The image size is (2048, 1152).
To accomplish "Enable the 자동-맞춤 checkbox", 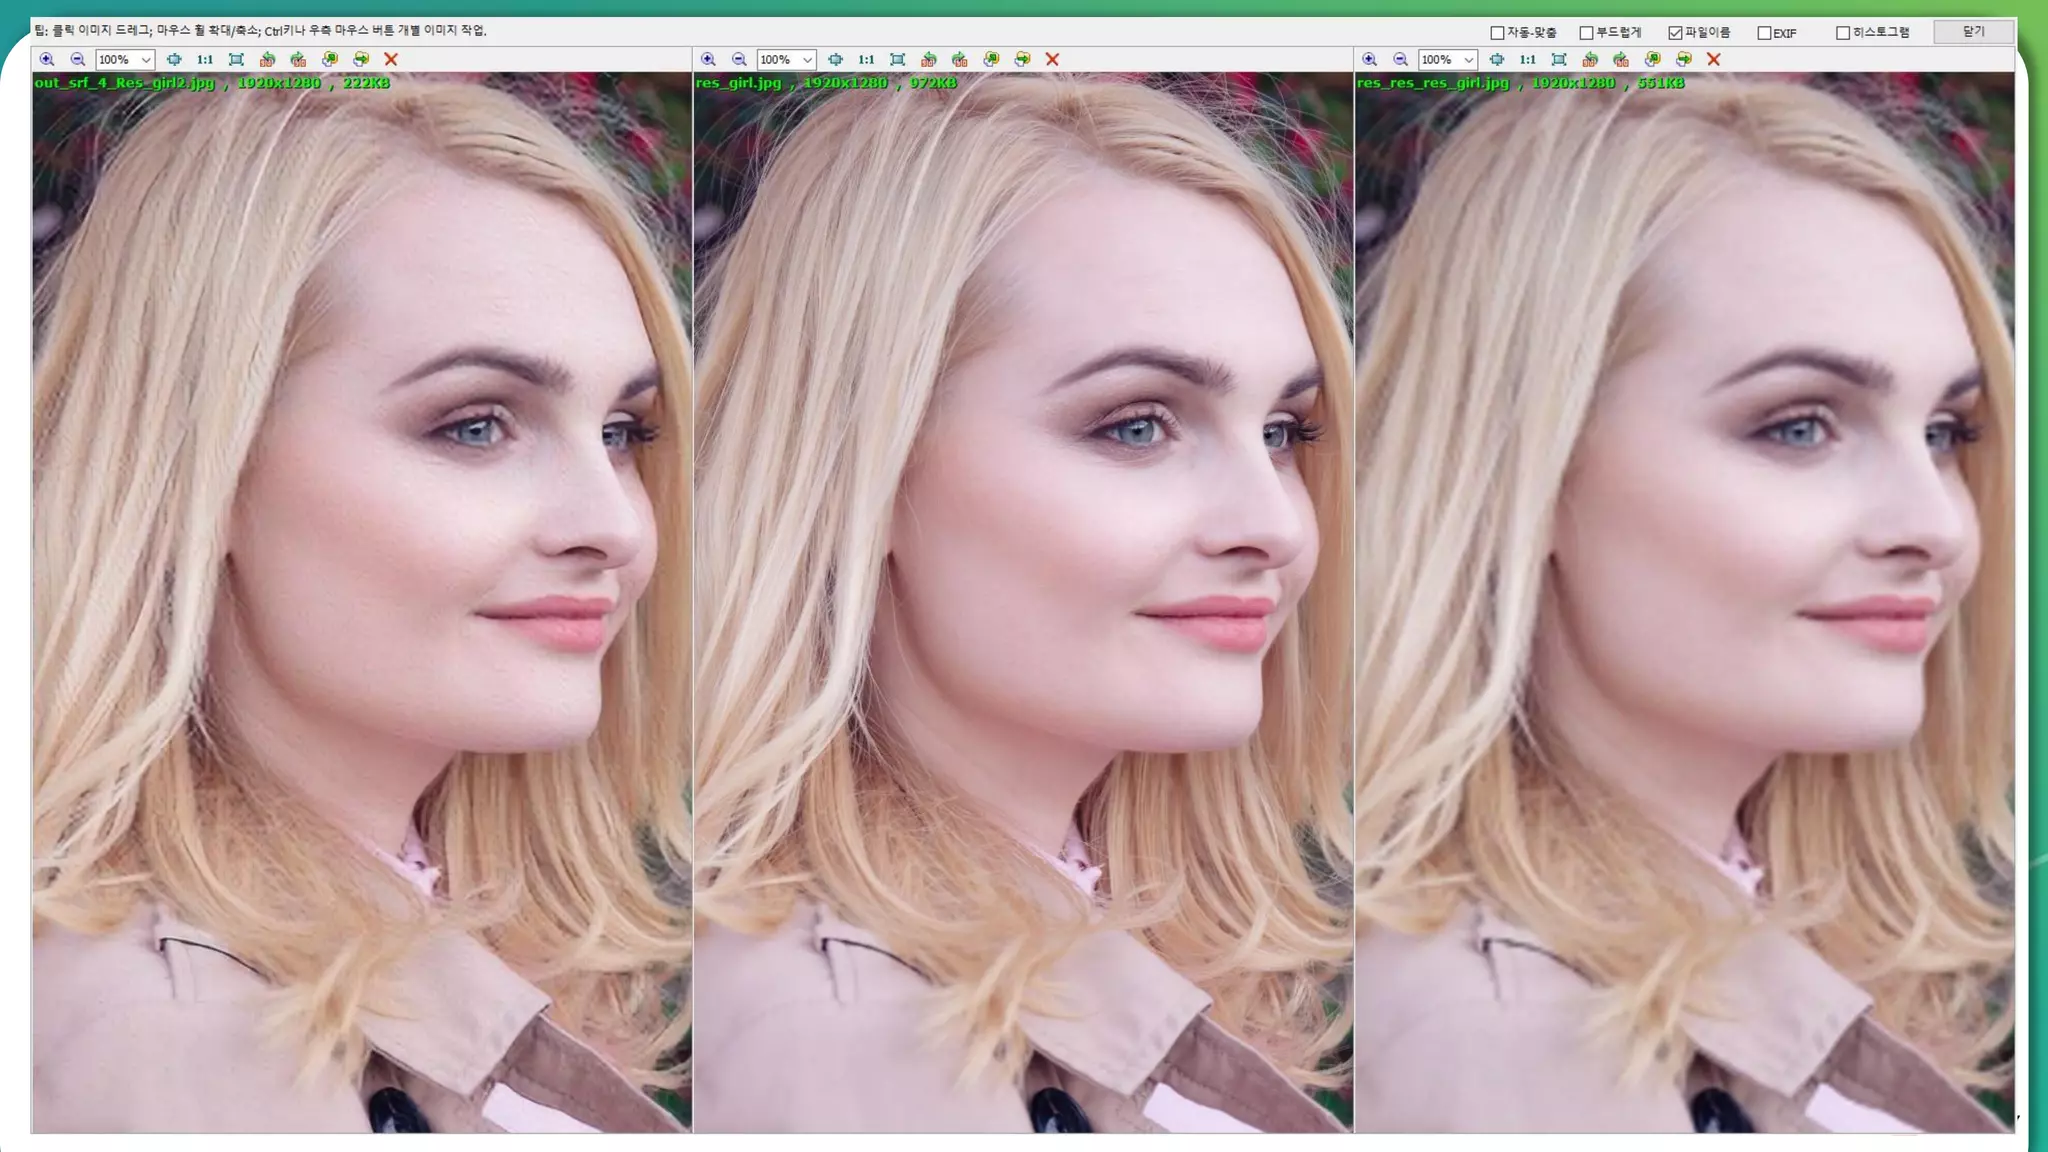I will [1497, 33].
